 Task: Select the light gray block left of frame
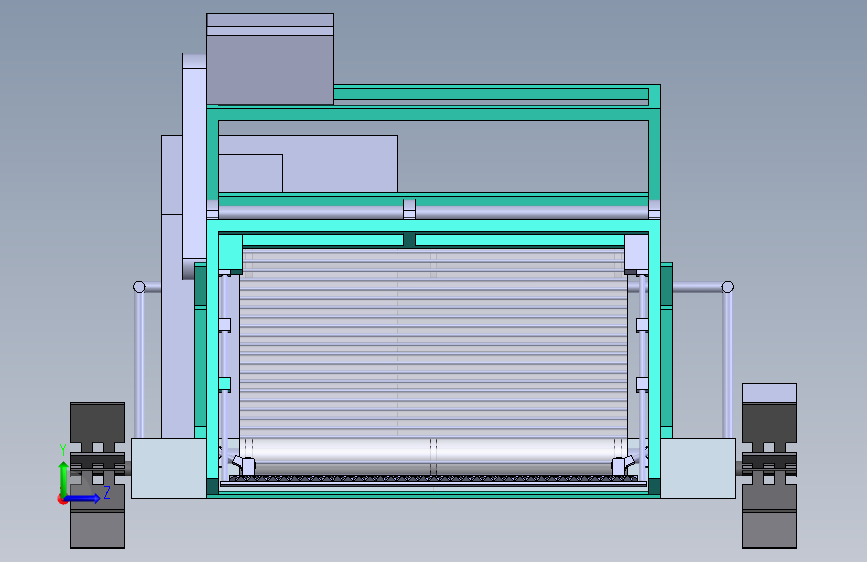168,468
